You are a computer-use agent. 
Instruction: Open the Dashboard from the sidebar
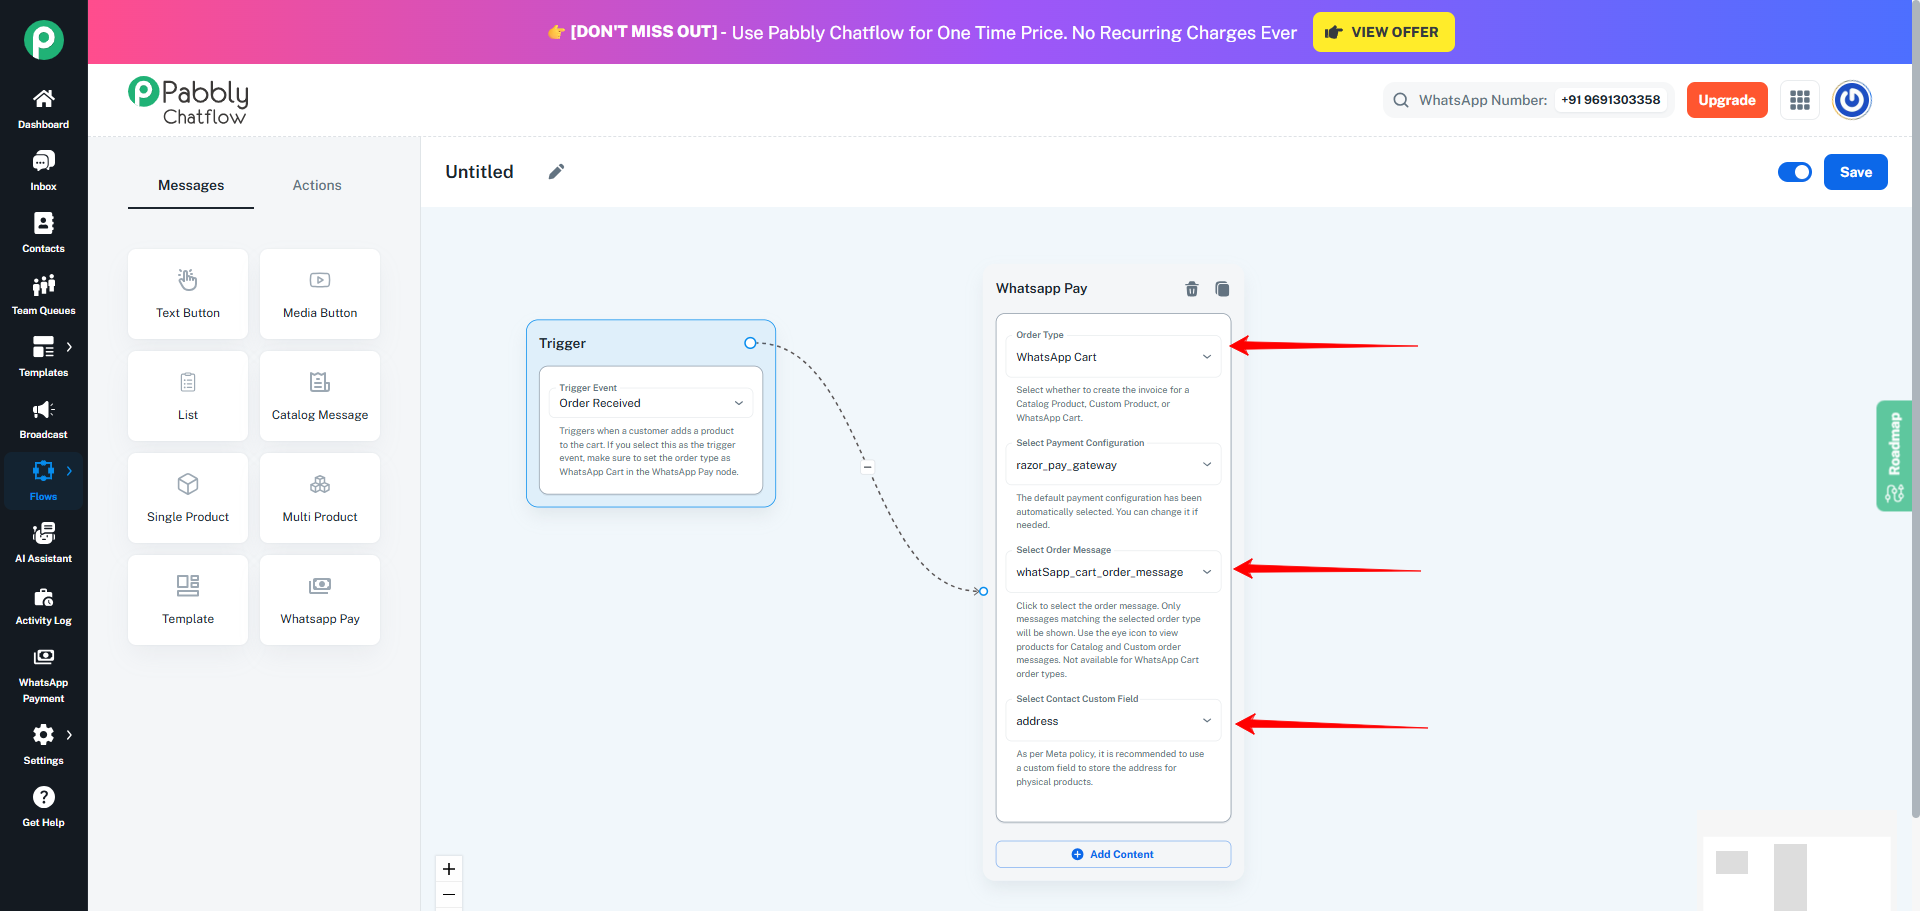[x=43, y=110]
